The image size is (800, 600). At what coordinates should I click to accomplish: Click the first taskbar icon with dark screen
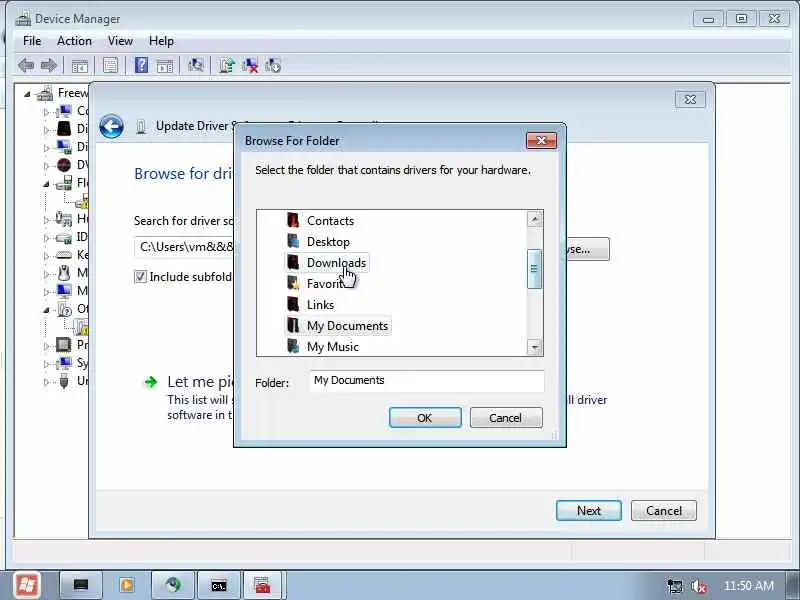[x=81, y=585]
